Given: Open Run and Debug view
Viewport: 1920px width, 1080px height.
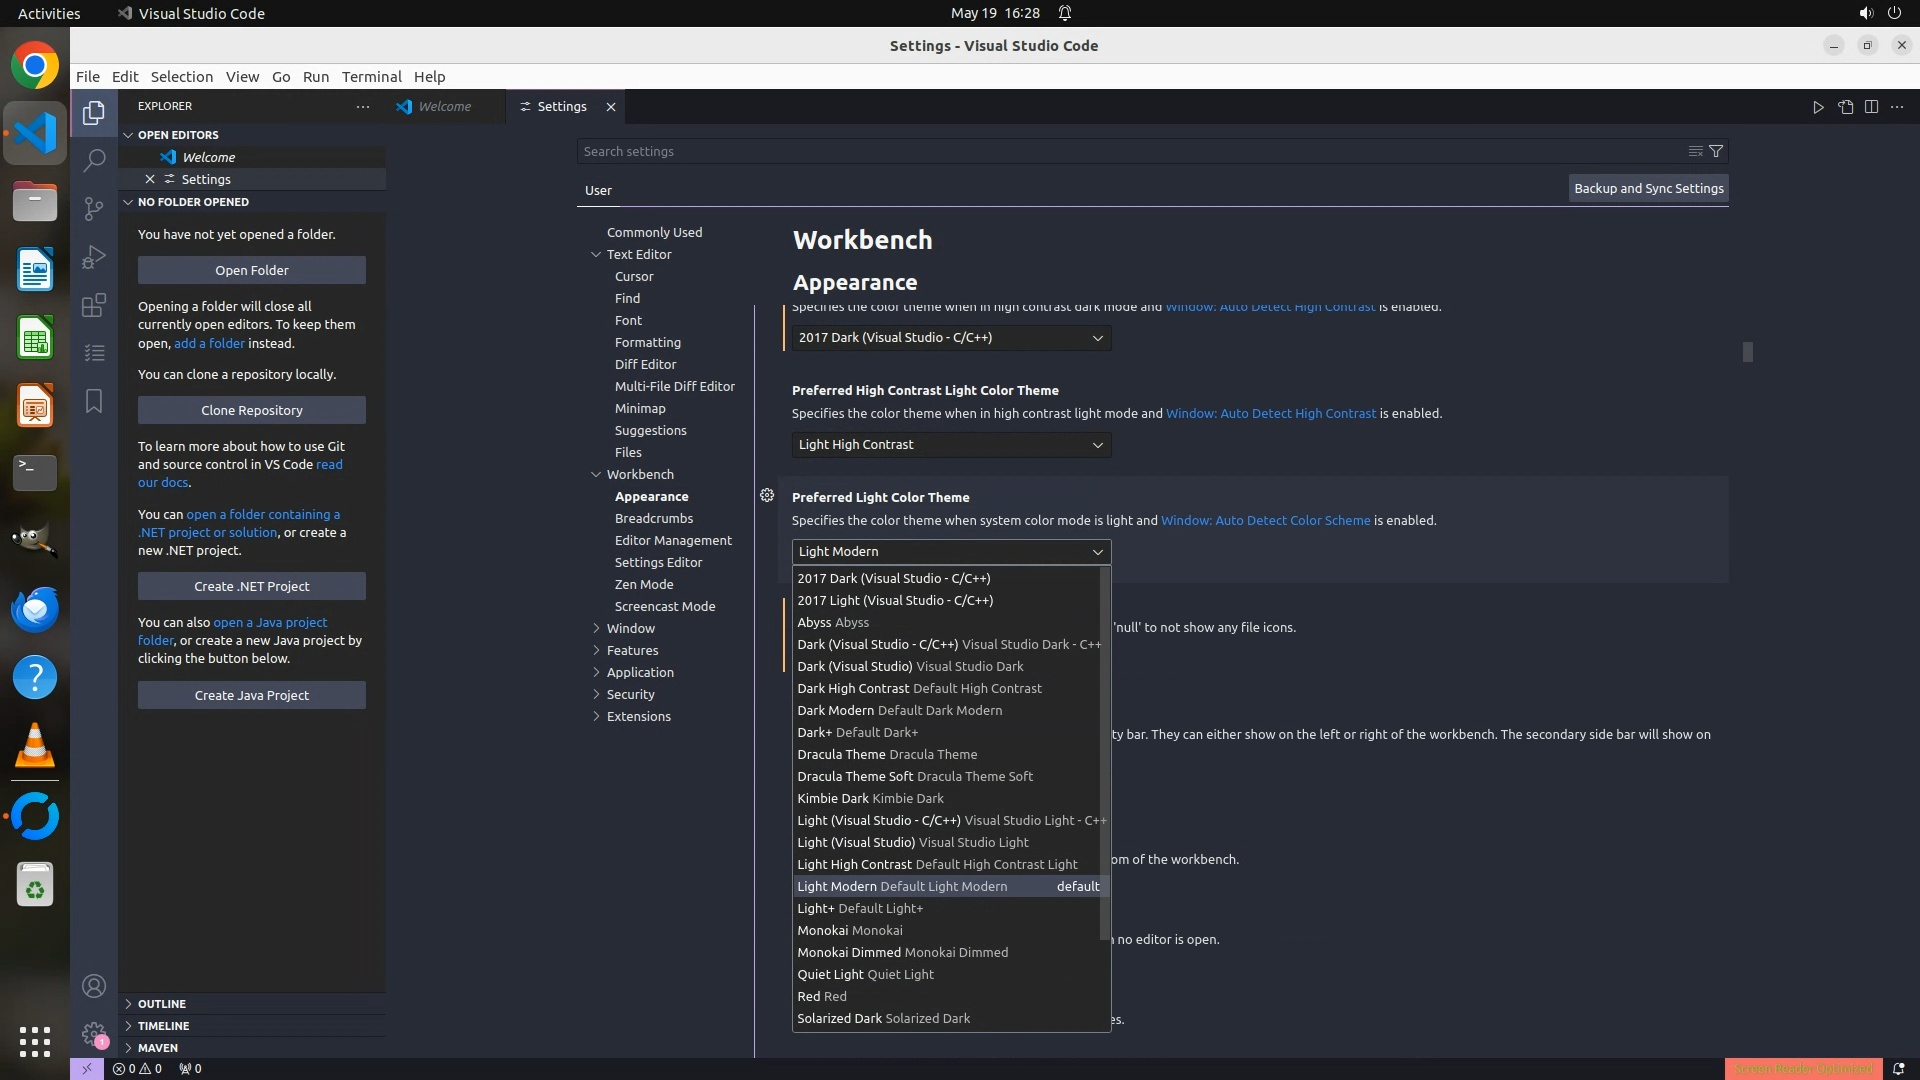Looking at the screenshot, I should coord(94,257).
